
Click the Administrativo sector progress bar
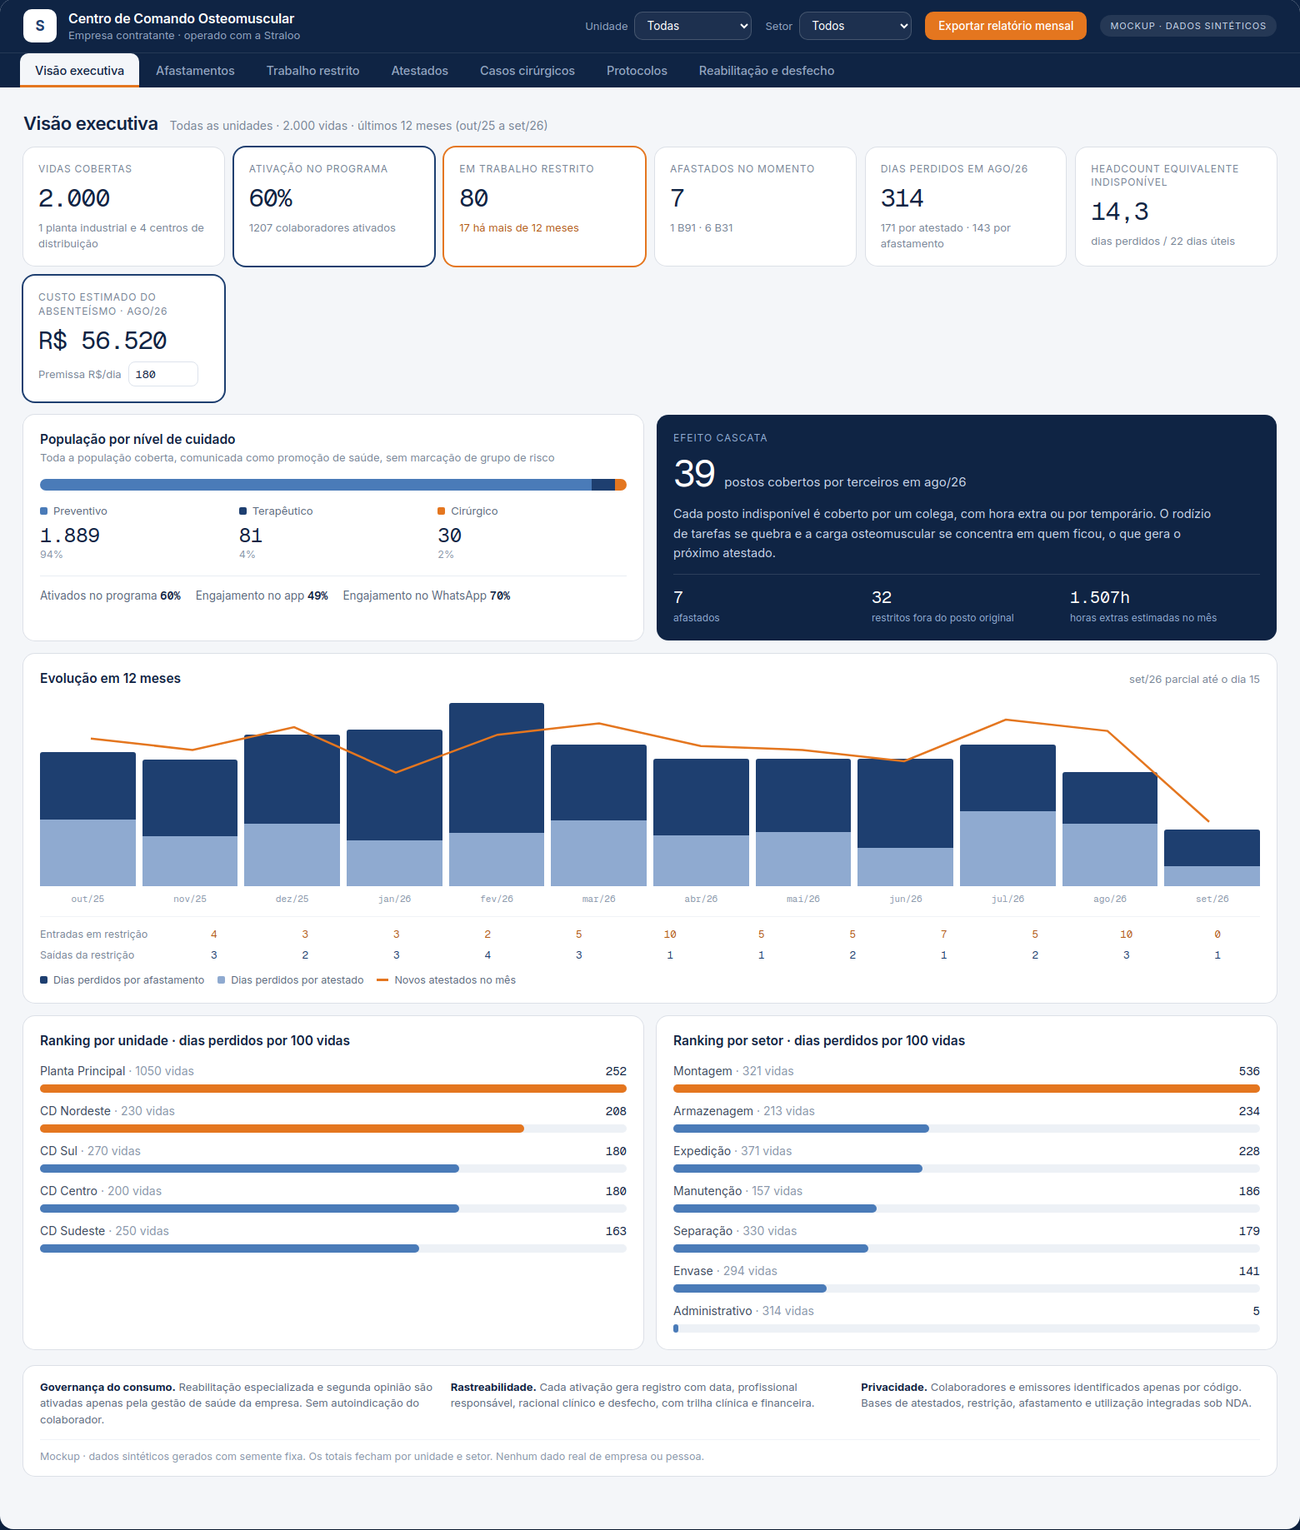pos(966,1328)
